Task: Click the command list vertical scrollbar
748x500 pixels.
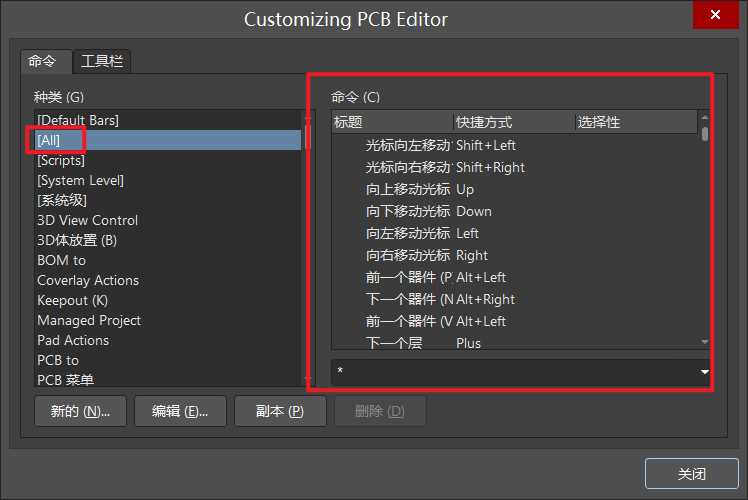Action: pyautogui.click(x=704, y=240)
